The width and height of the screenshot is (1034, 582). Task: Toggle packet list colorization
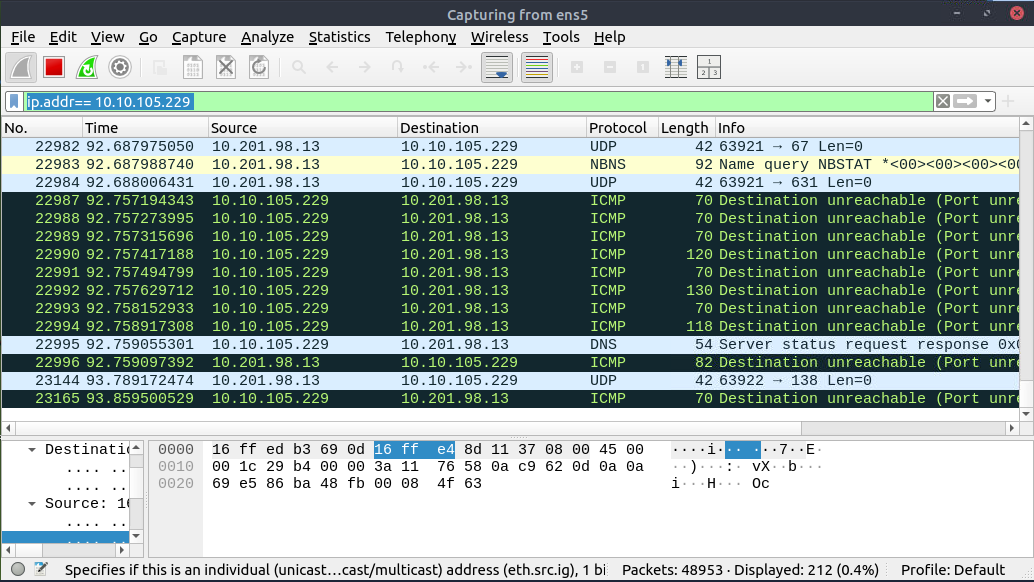537,67
